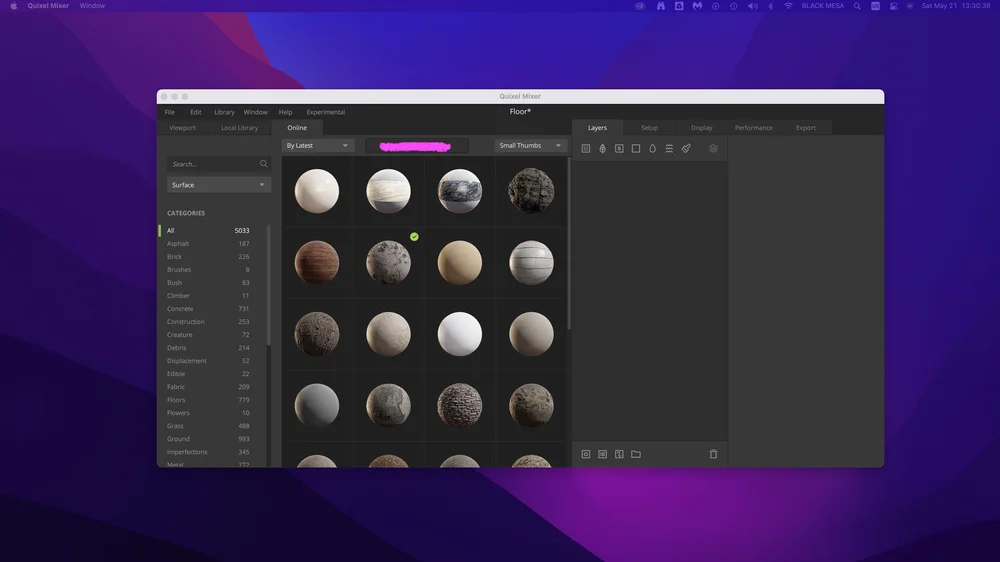Delete layer with the trash icon
1000x562 pixels.
coord(713,454)
